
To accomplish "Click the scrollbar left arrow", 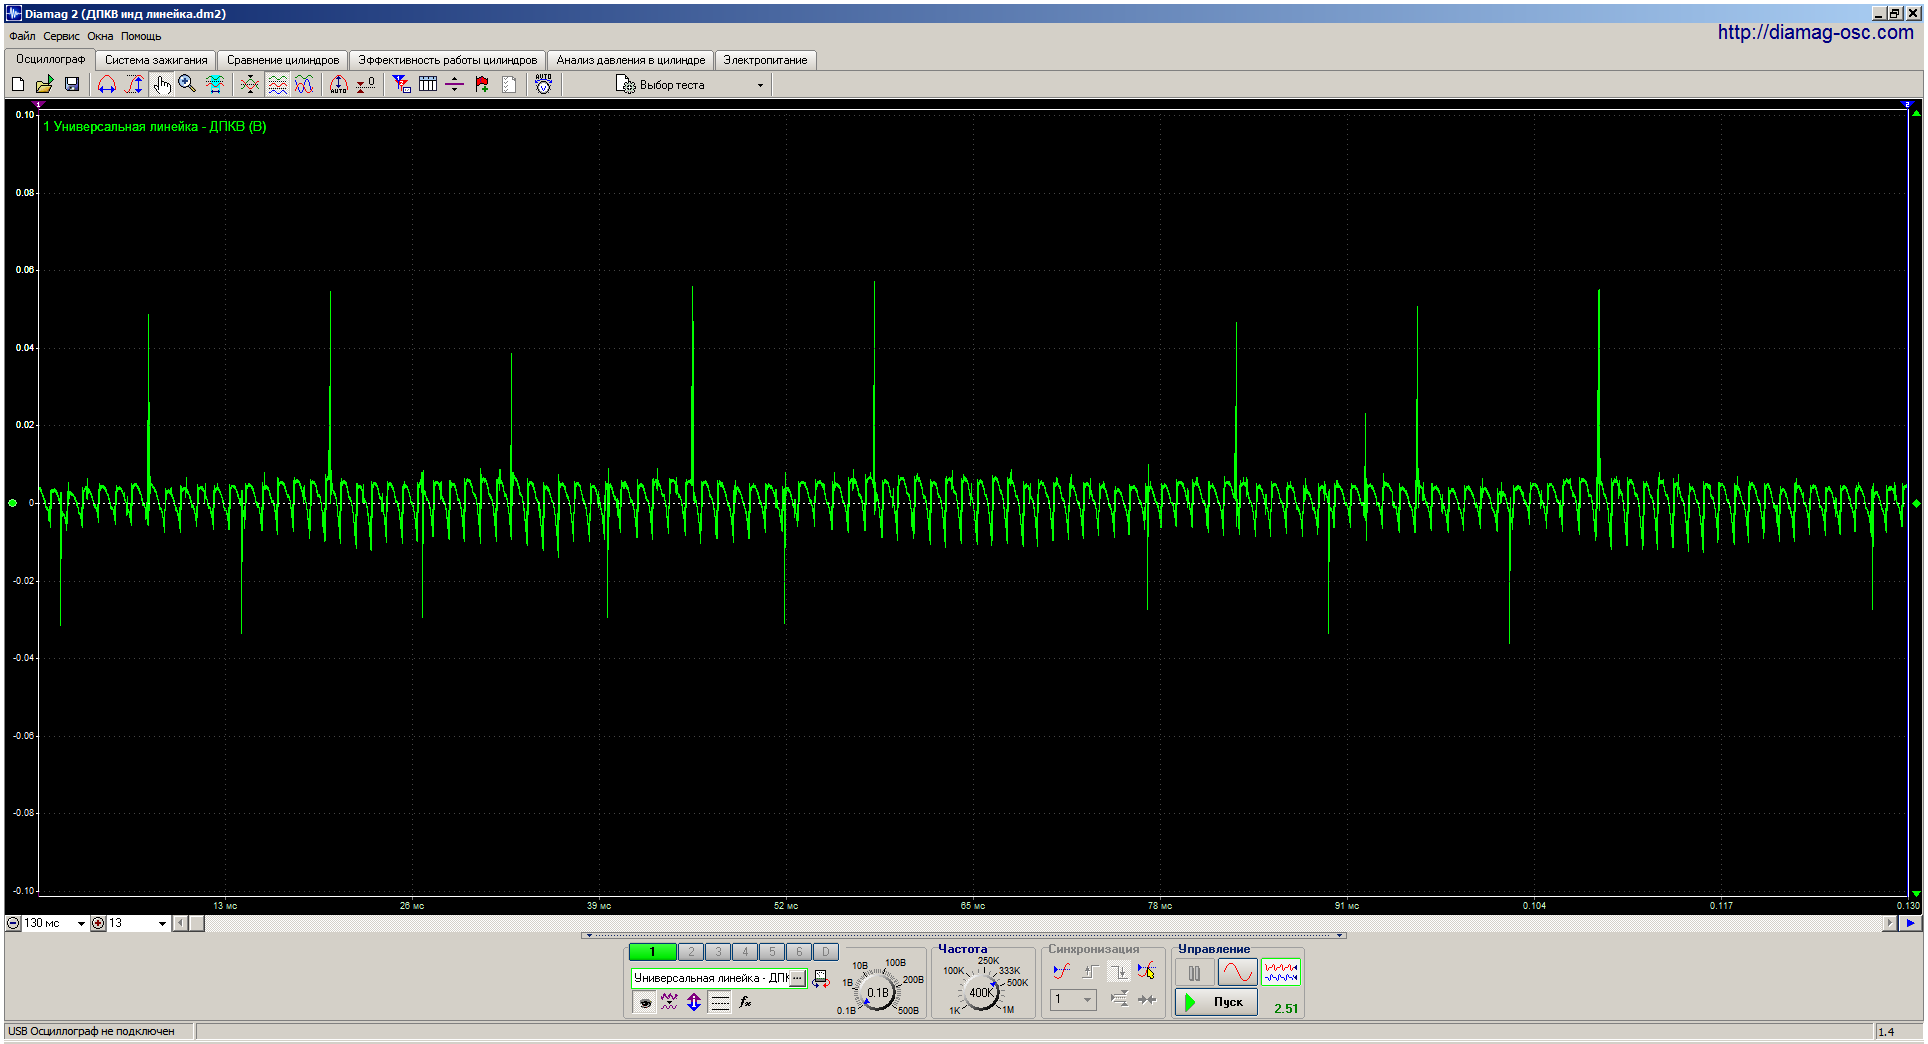I will (180, 923).
